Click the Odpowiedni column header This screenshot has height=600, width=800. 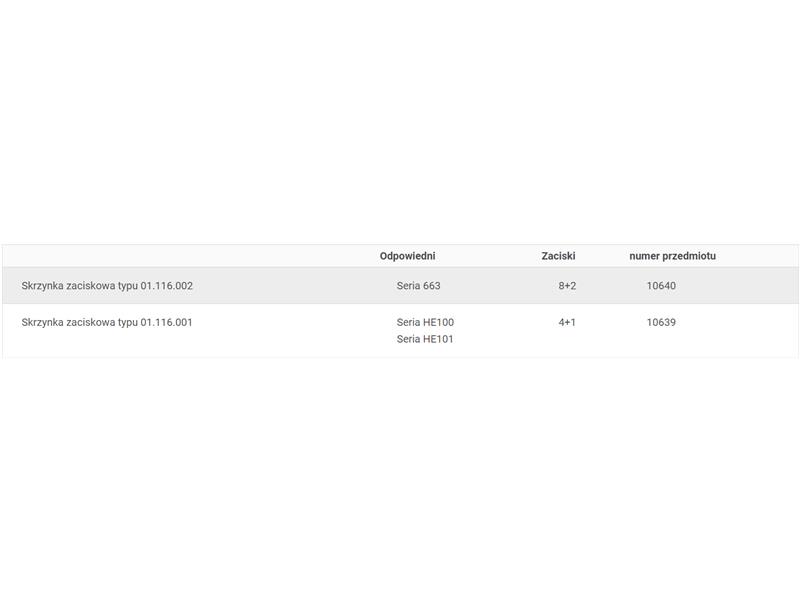tap(407, 256)
